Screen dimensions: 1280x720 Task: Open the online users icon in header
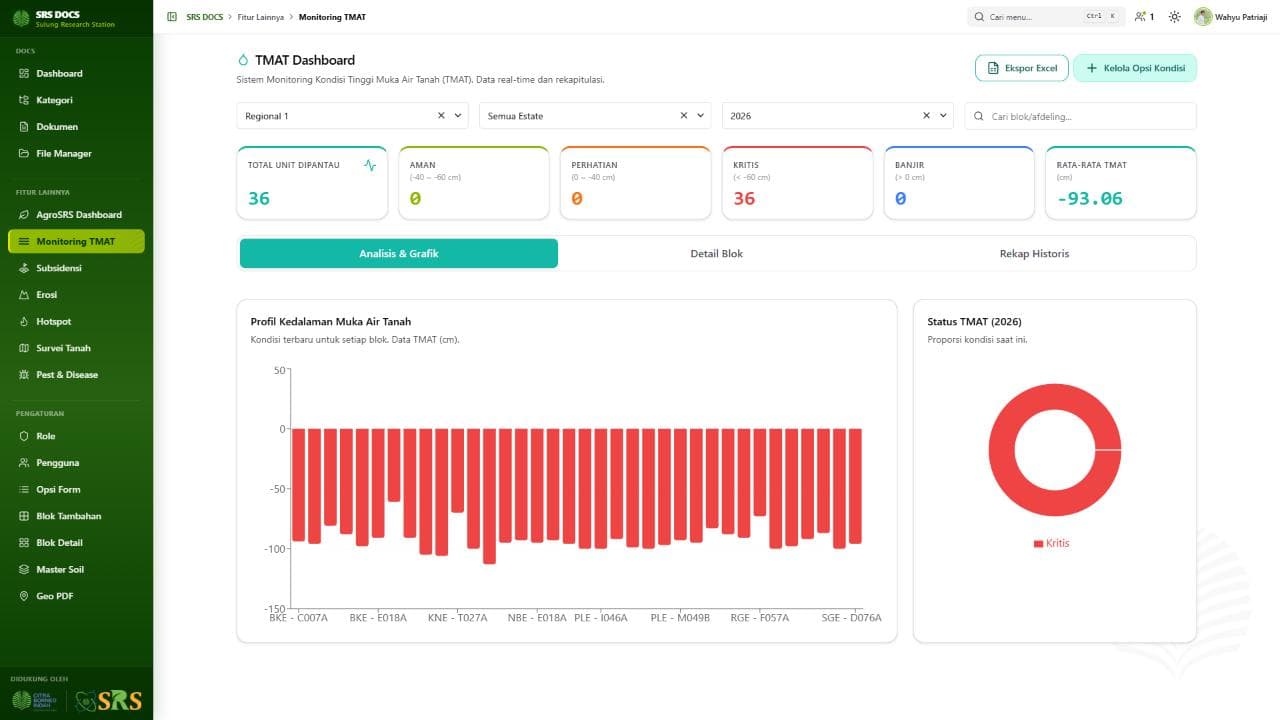click(1140, 17)
